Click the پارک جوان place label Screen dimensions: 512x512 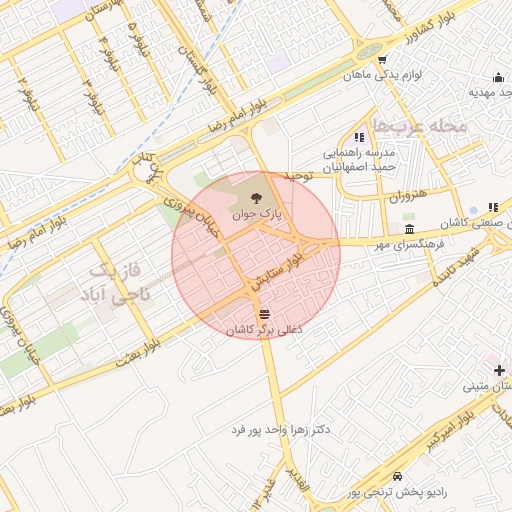[257, 214]
